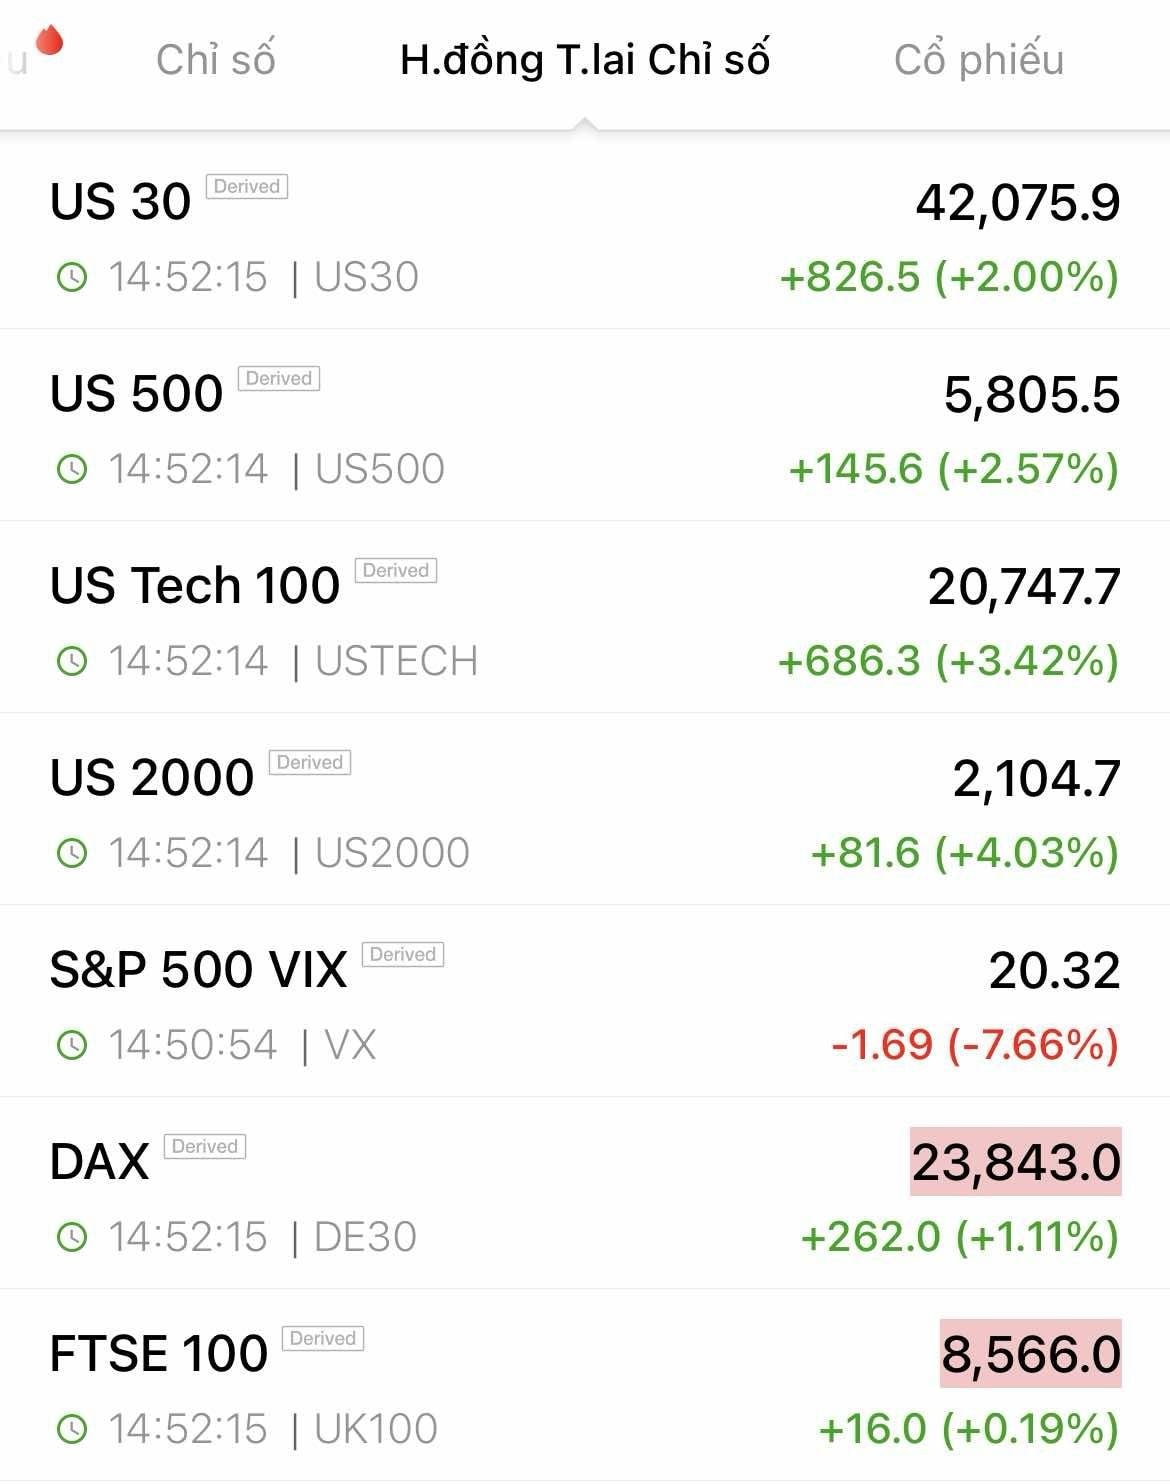
Task: Open the US 2000 row name
Action: pos(152,778)
